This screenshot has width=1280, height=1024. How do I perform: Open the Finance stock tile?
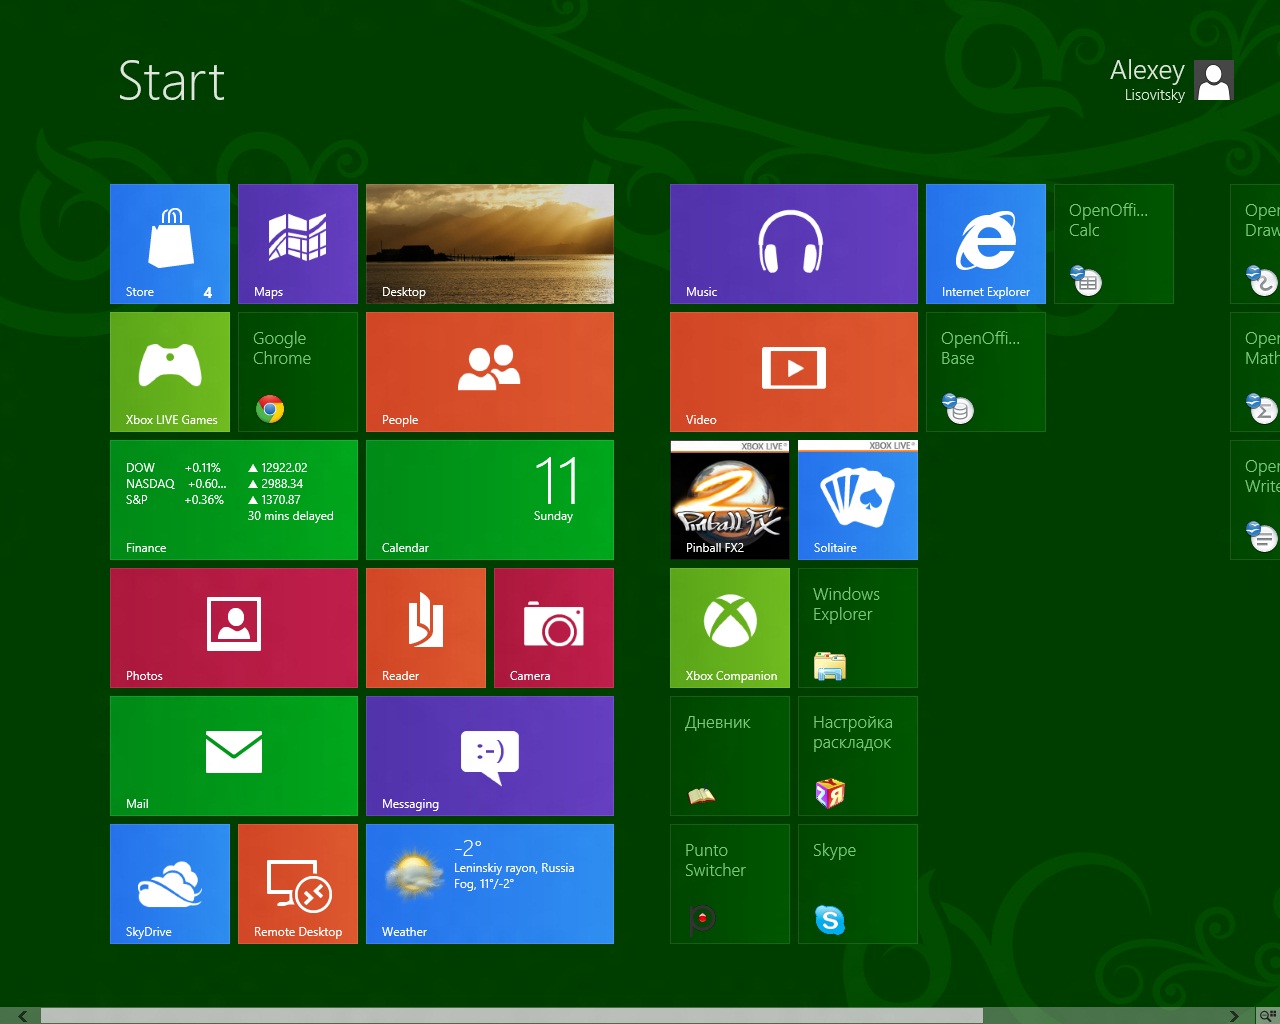pyautogui.click(x=234, y=500)
